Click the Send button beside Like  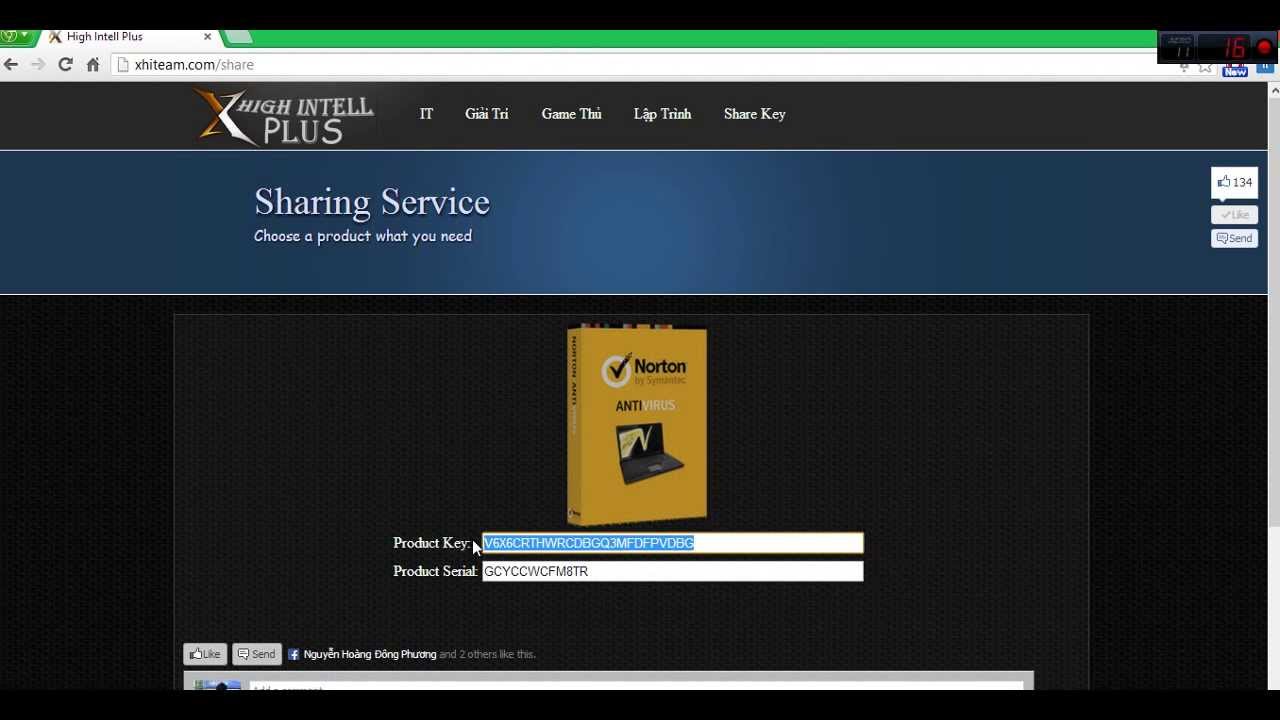256,654
